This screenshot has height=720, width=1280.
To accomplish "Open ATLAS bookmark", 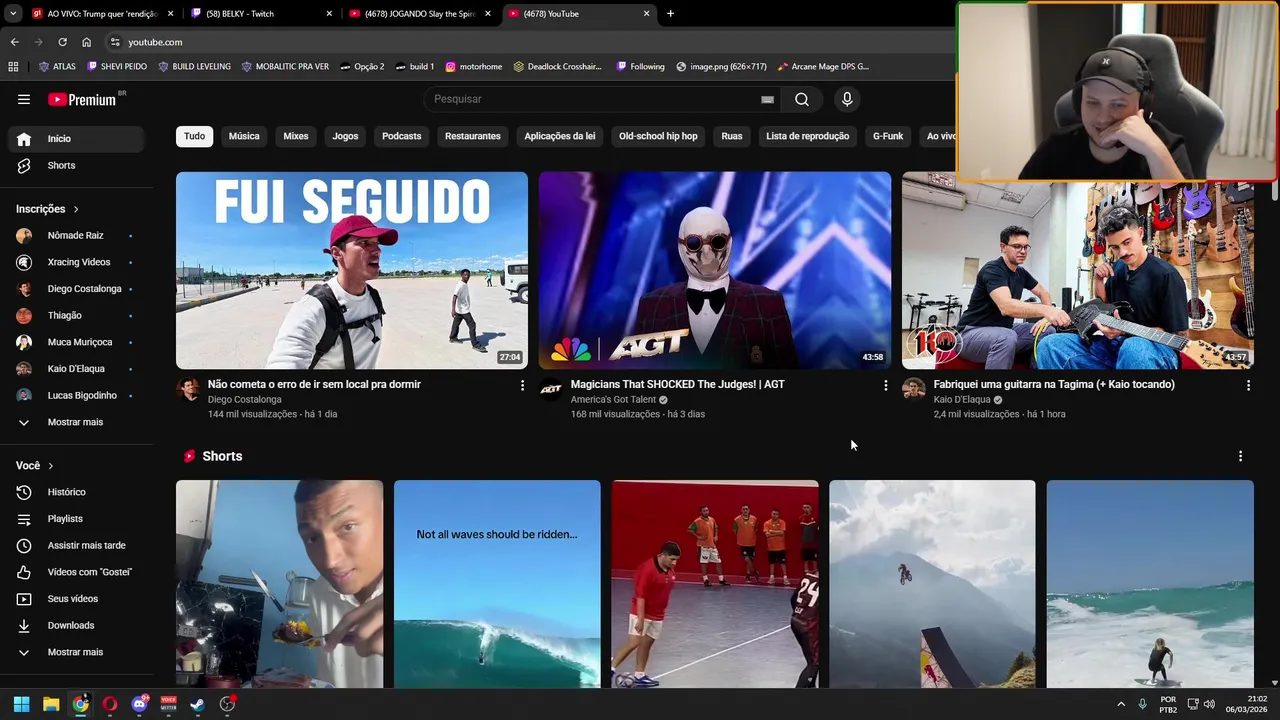I will (57, 67).
